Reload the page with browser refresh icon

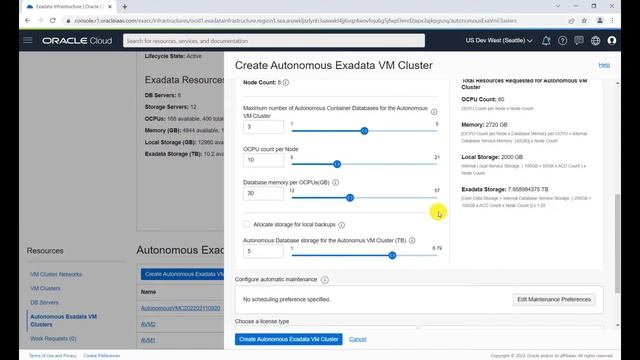click(x=53, y=20)
